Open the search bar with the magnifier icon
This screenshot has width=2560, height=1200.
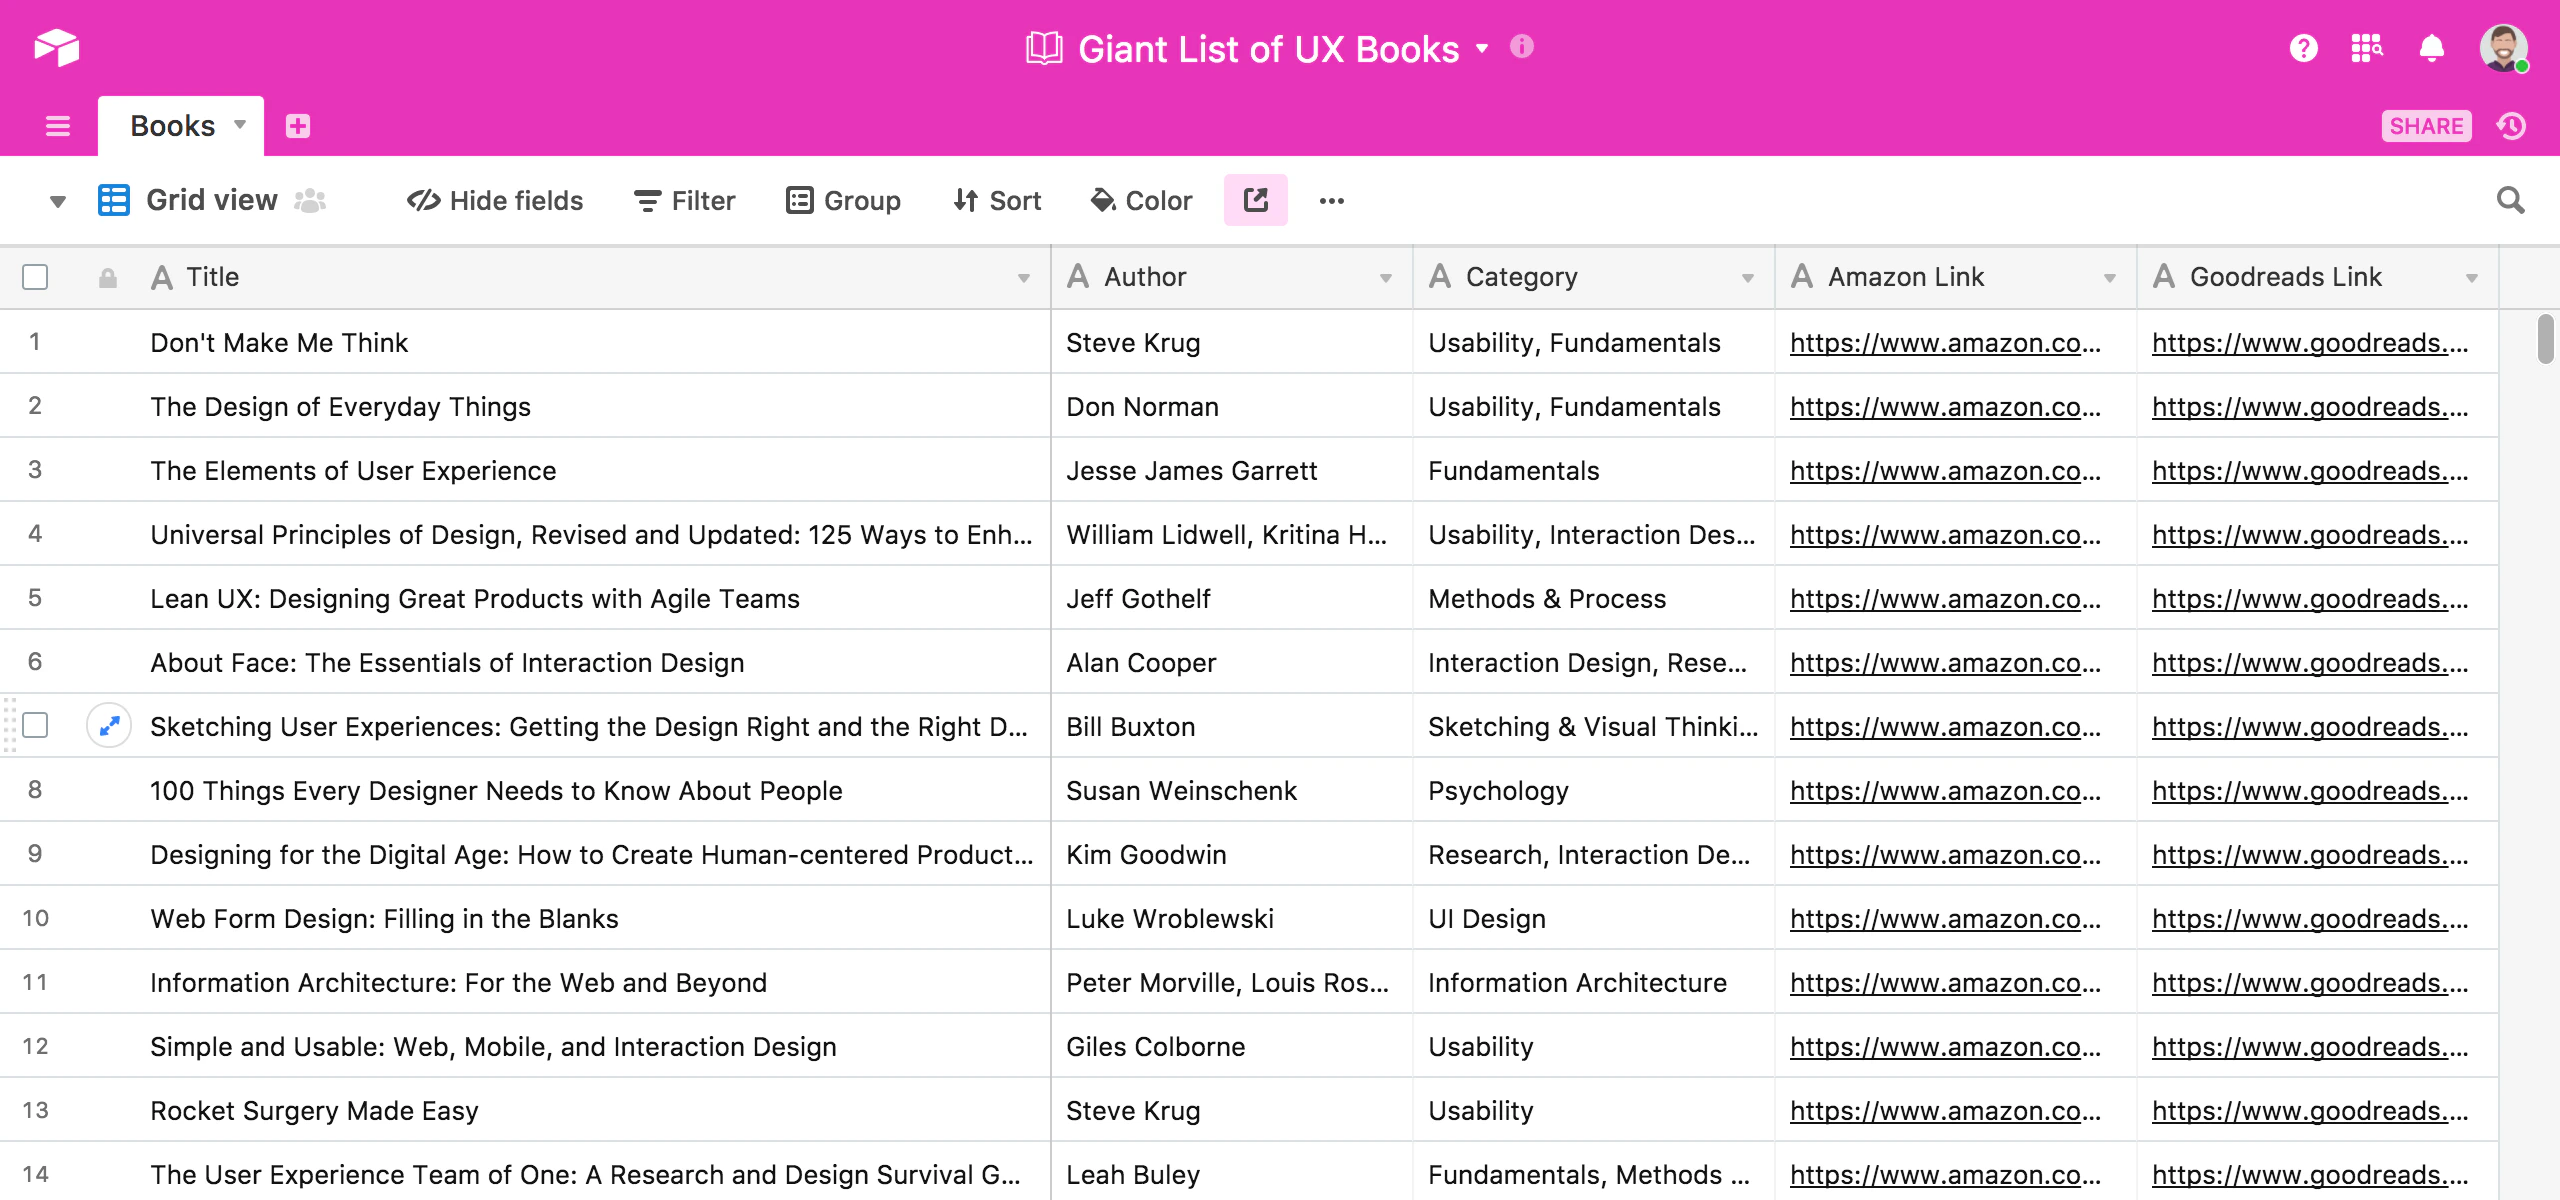coord(2511,200)
